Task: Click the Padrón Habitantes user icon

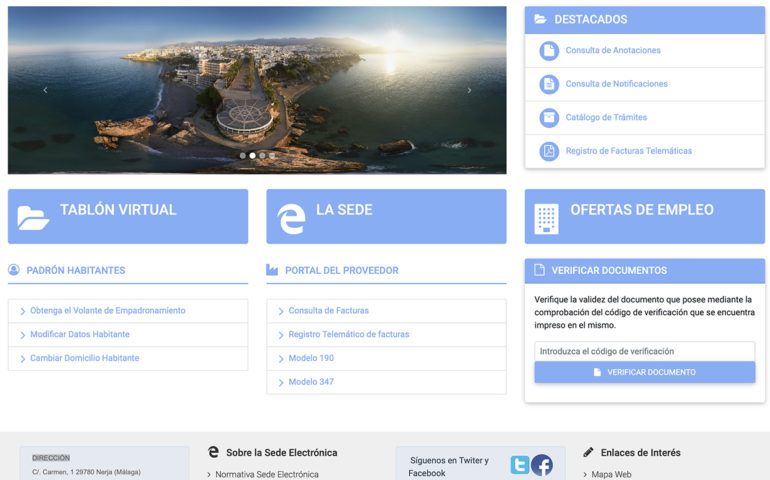Action: click(14, 270)
